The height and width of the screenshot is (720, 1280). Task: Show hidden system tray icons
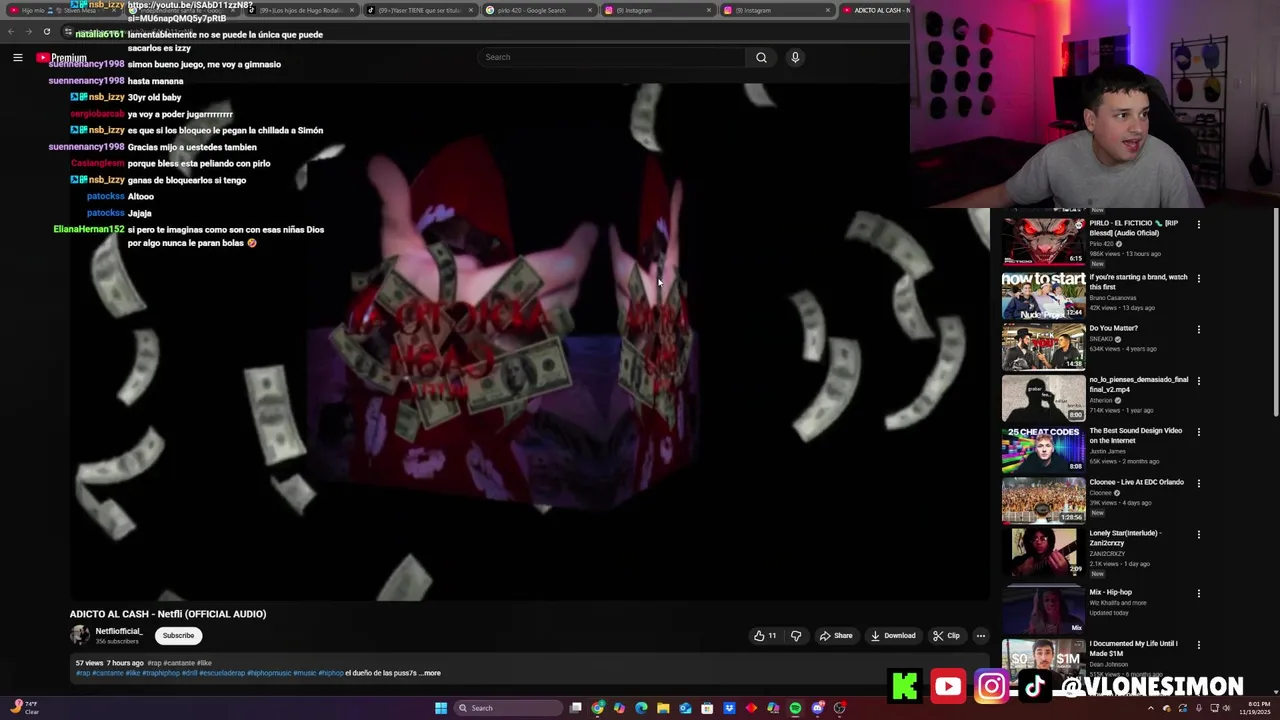click(1150, 708)
